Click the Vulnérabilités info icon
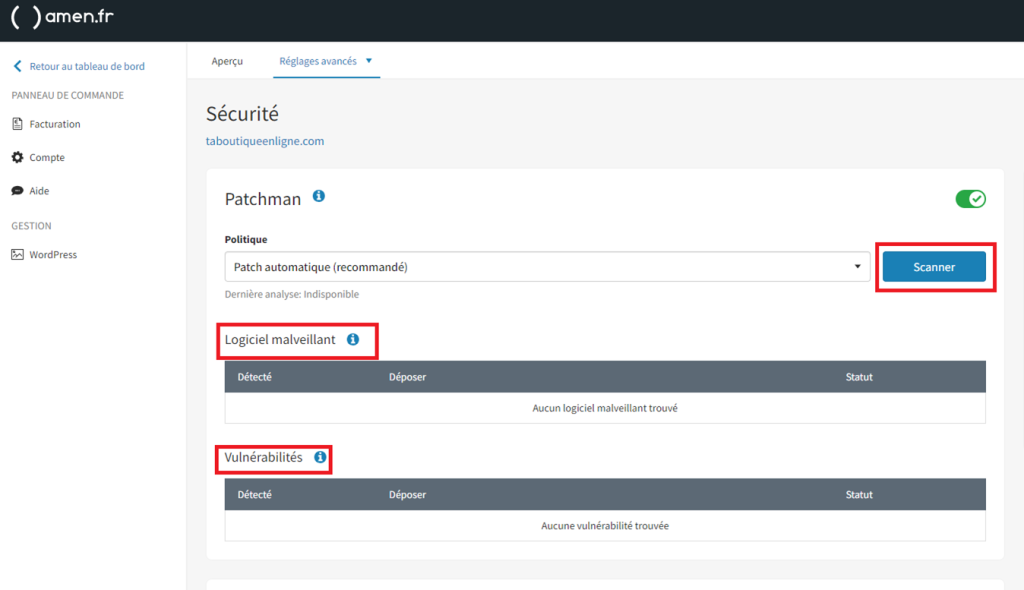 pyautogui.click(x=320, y=457)
